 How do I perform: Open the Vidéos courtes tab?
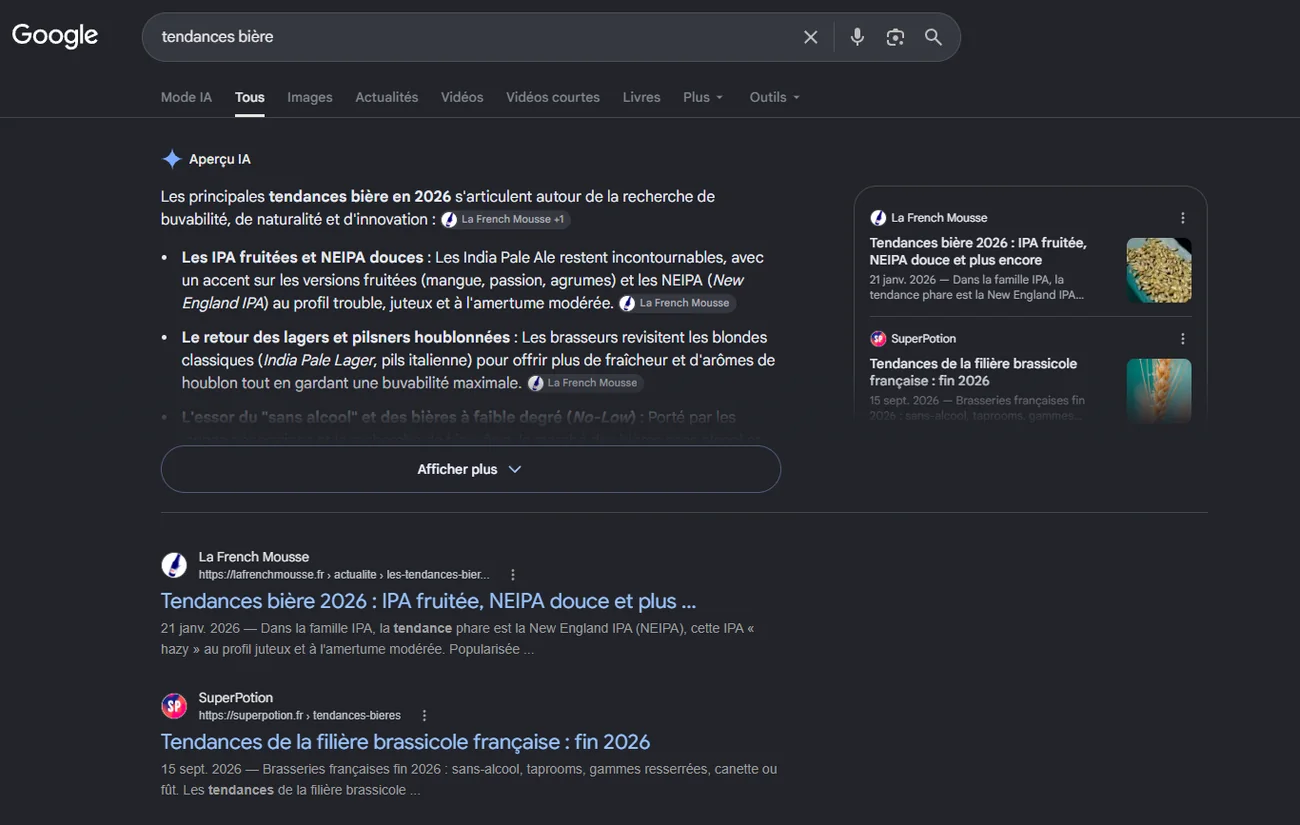(553, 97)
